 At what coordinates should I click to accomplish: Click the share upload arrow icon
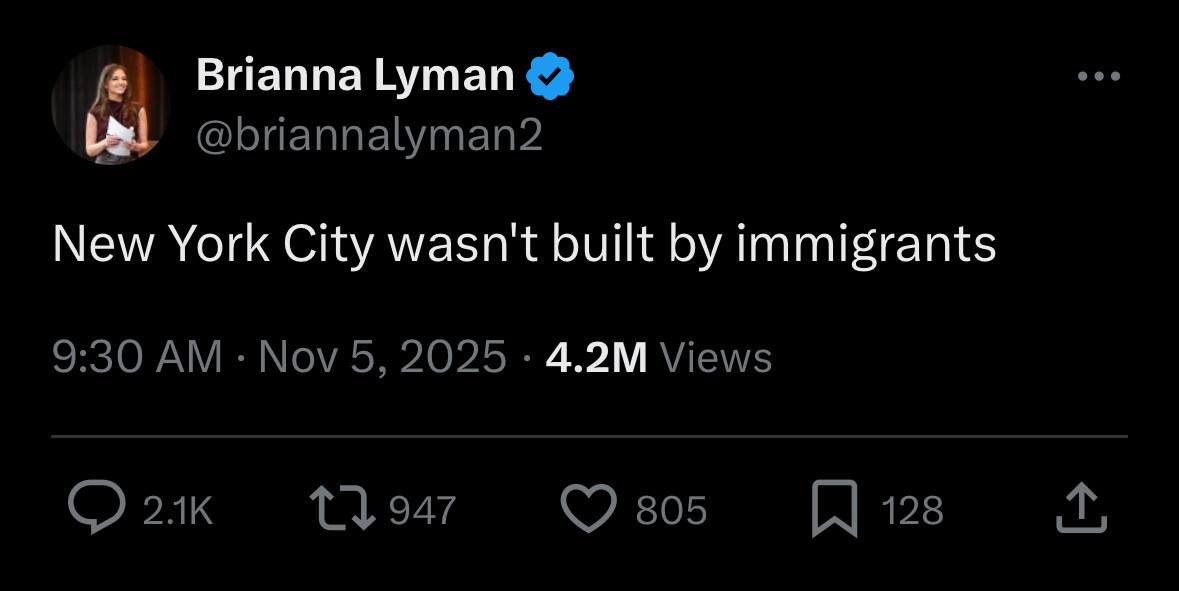point(1081,508)
